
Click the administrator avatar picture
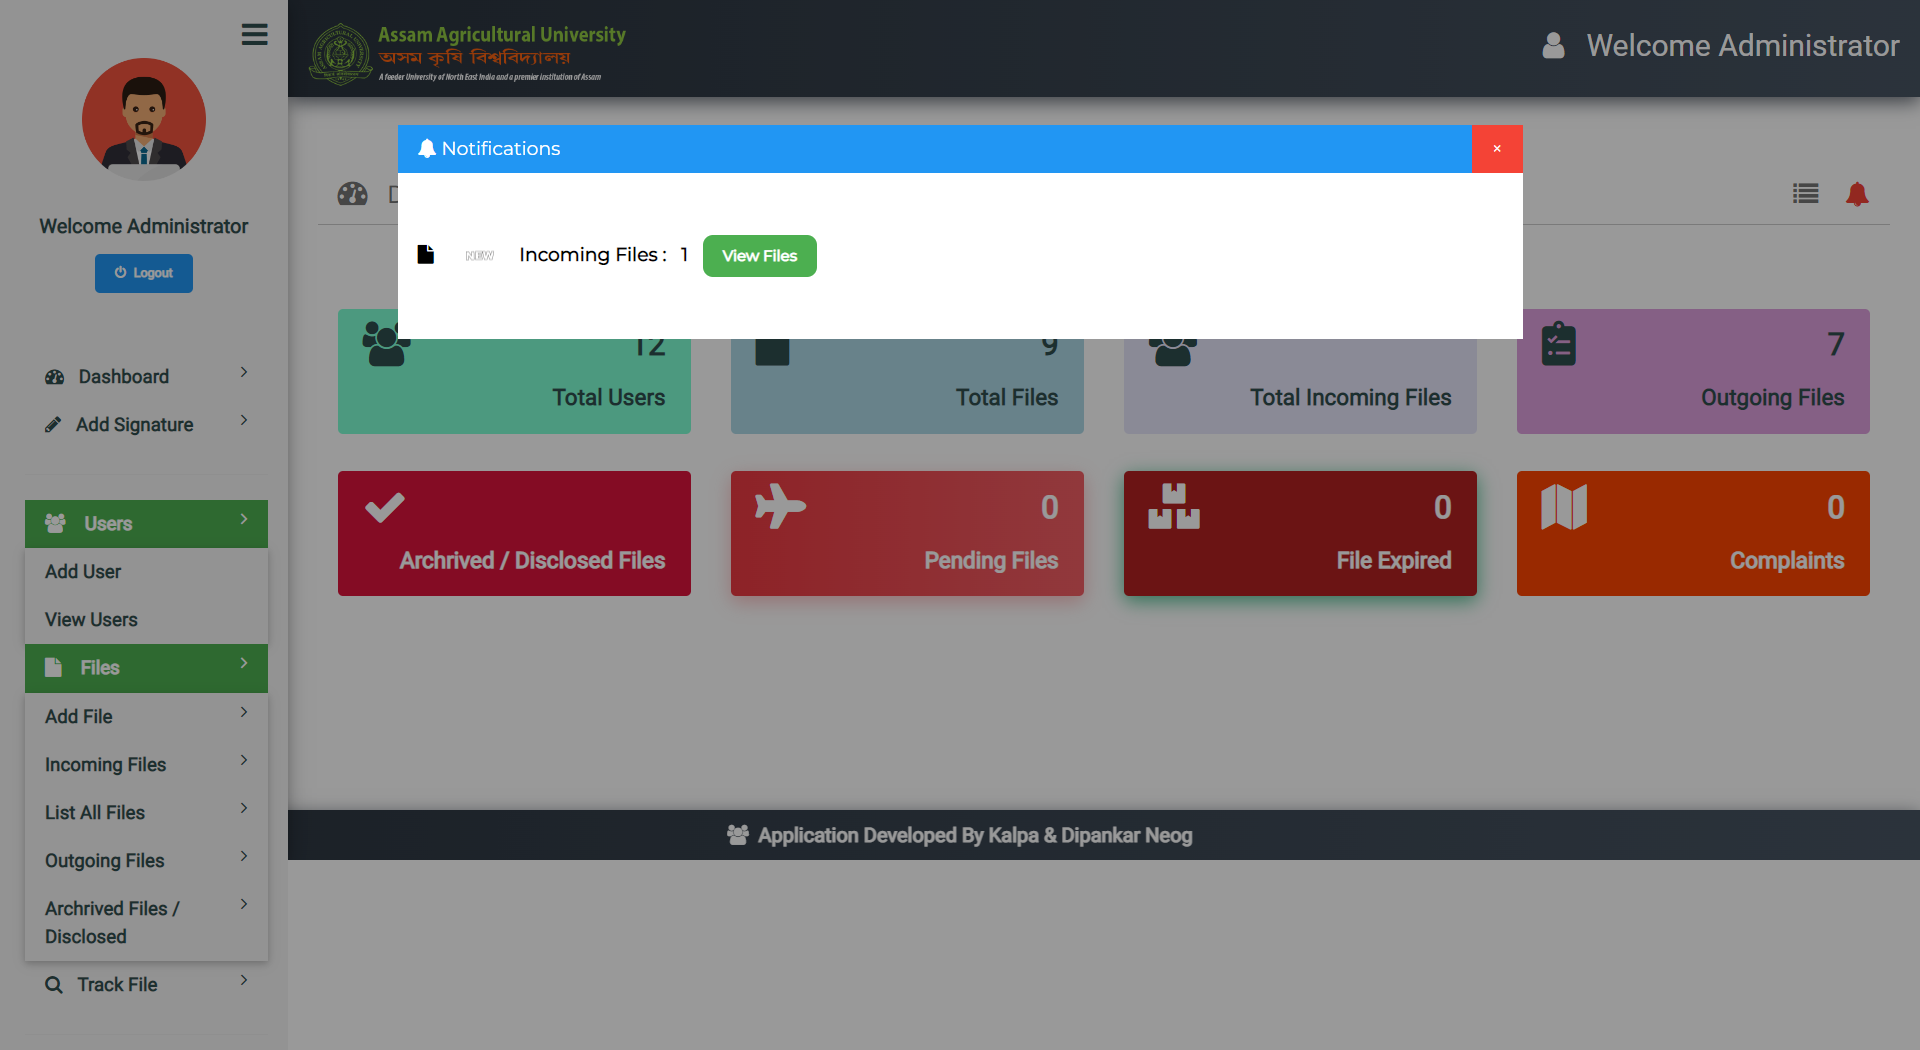pyautogui.click(x=144, y=120)
